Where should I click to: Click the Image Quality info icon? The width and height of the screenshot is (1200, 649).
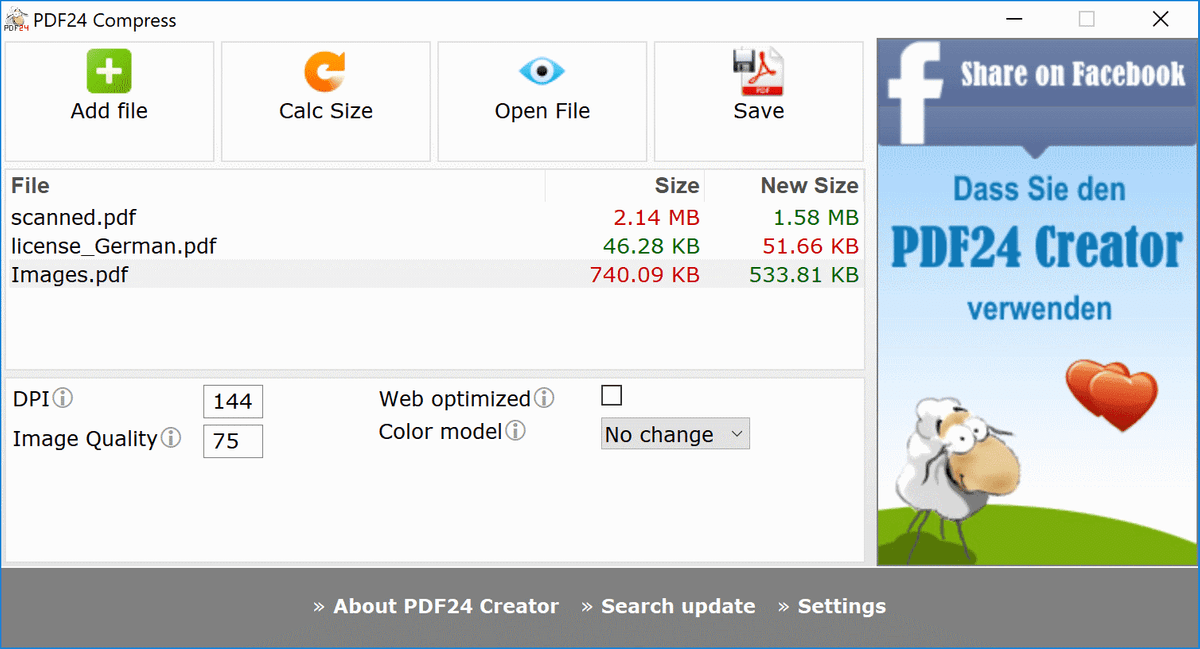(171, 438)
